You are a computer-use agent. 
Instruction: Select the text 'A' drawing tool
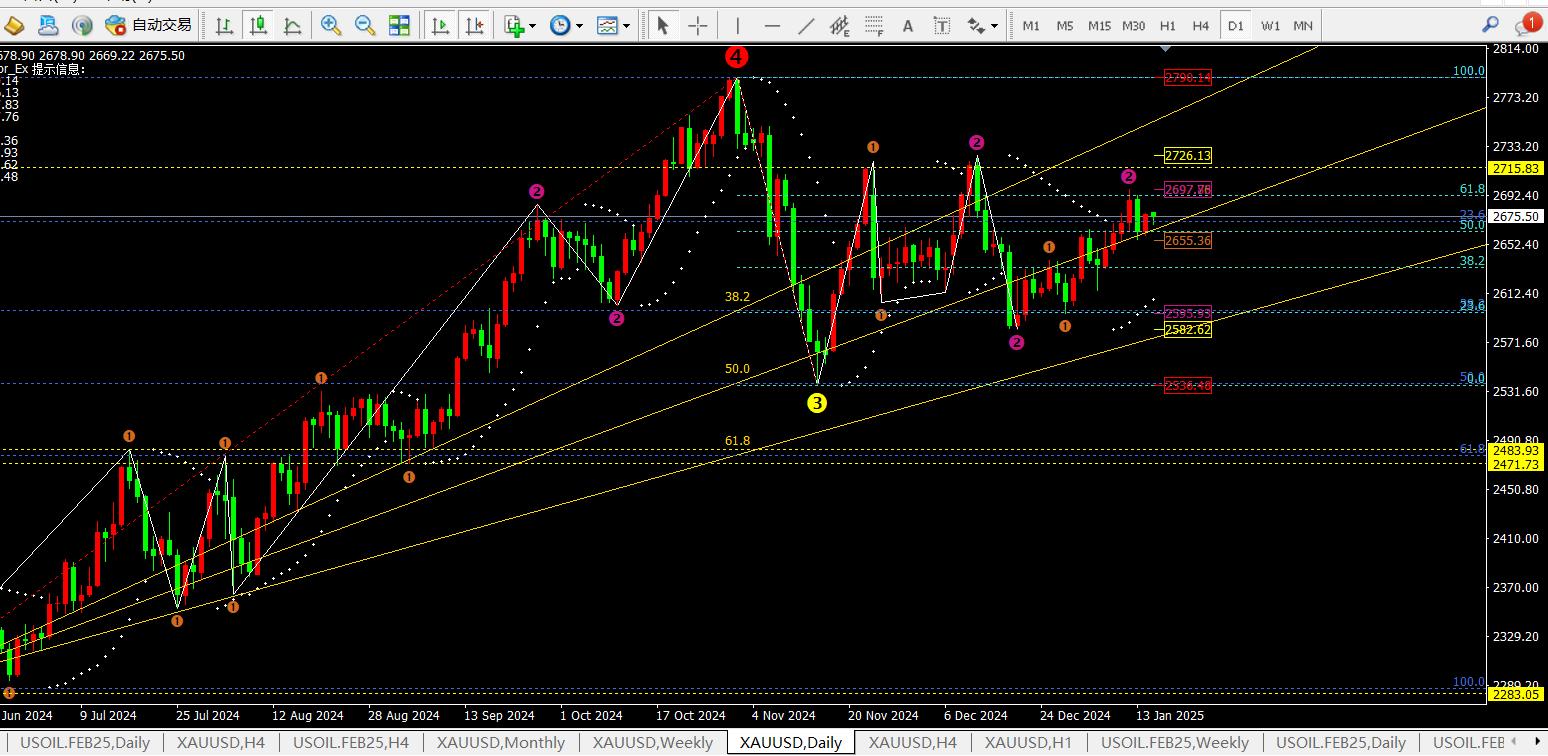pyautogui.click(x=908, y=25)
